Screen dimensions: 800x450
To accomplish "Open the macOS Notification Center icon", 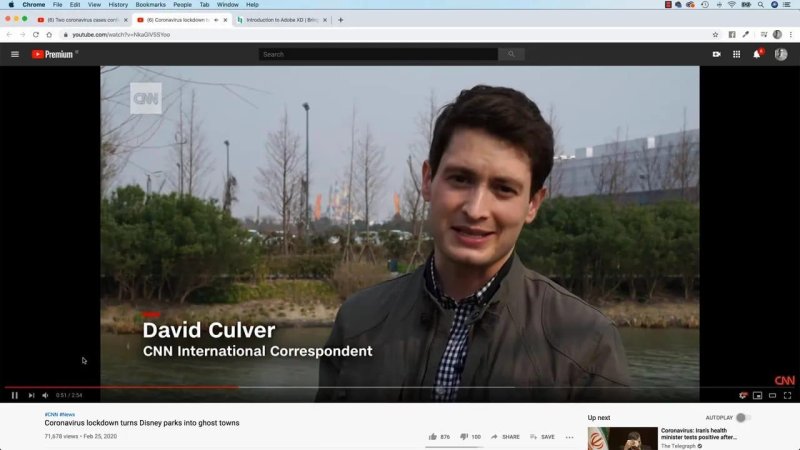I will tap(787, 5).
